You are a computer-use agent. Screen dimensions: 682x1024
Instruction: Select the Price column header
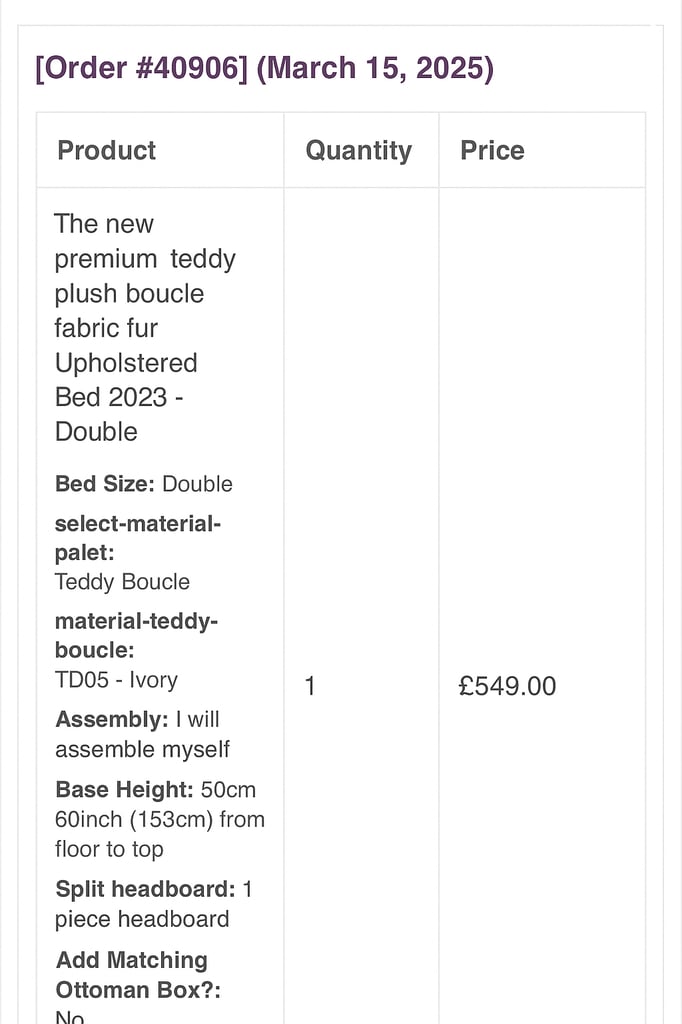click(x=492, y=151)
